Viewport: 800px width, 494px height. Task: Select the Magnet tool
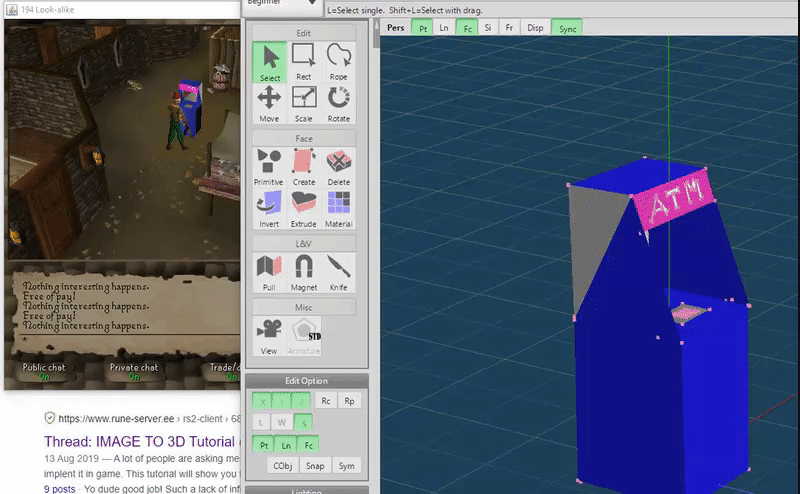tap(304, 273)
